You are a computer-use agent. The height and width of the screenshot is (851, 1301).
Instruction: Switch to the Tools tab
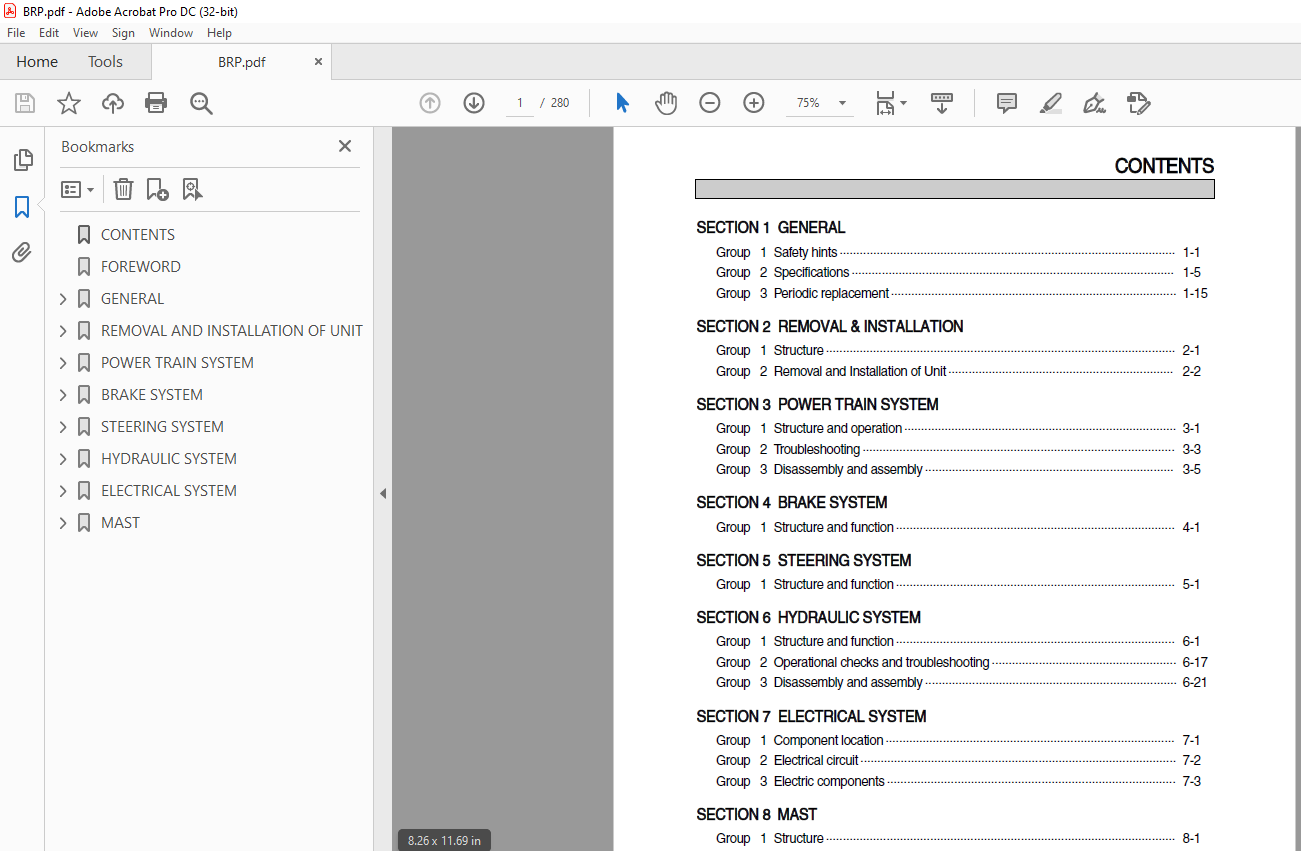pos(105,62)
